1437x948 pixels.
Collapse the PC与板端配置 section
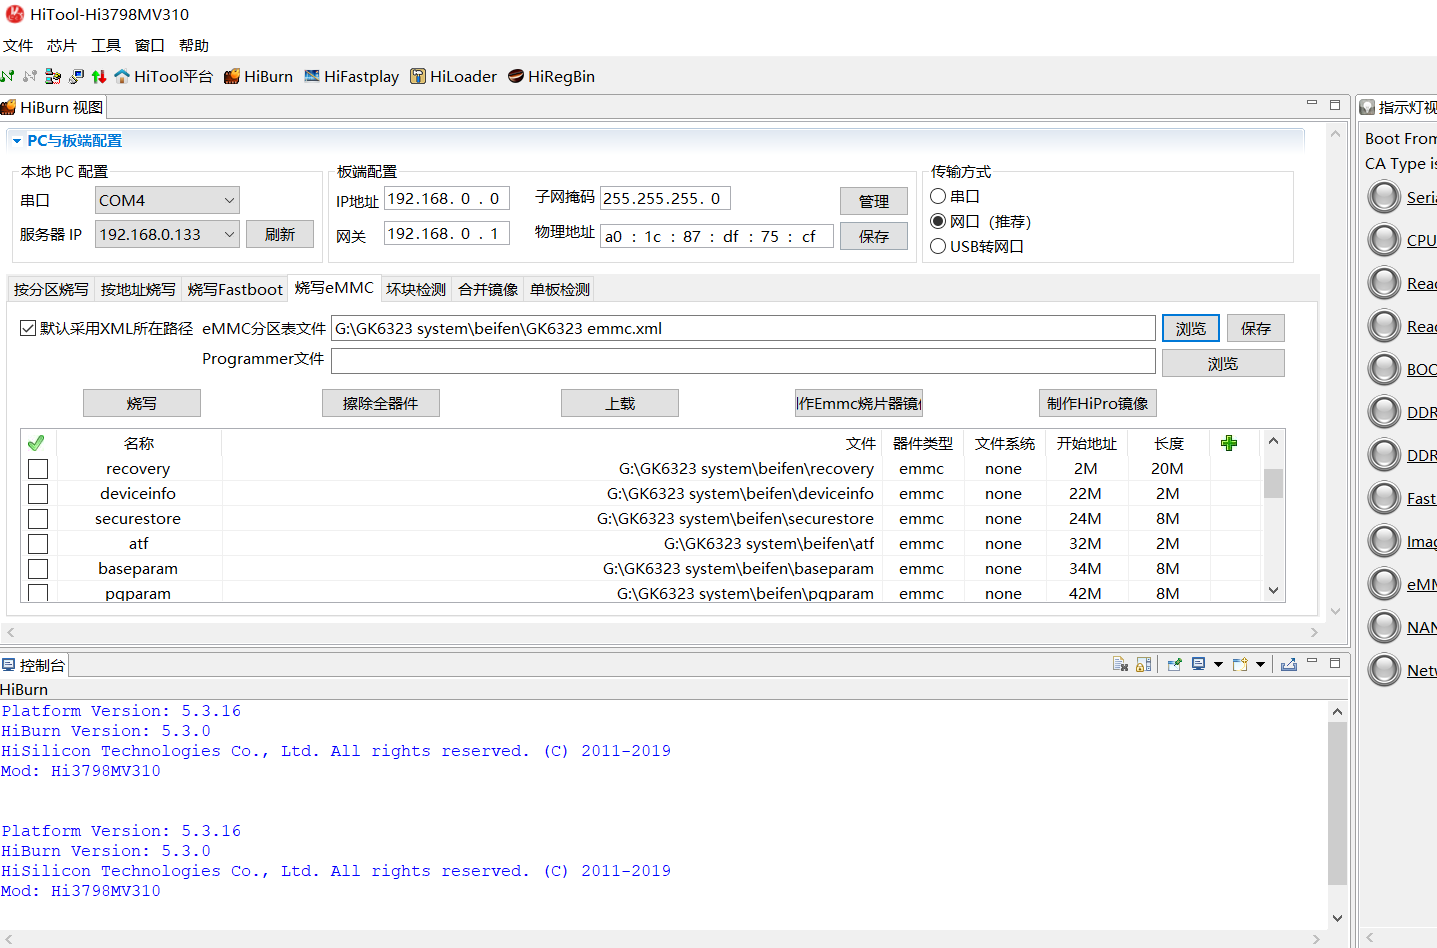tap(17, 141)
